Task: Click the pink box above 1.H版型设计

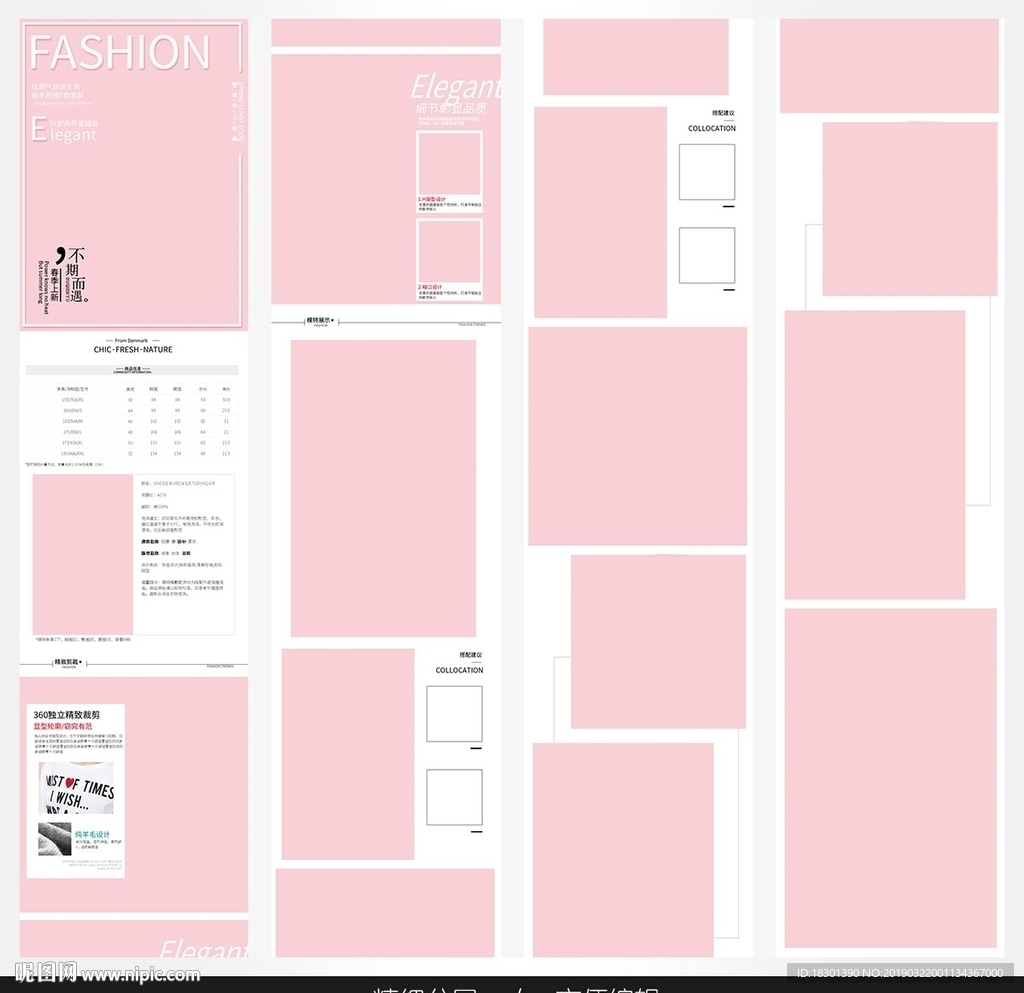Action: (449, 163)
